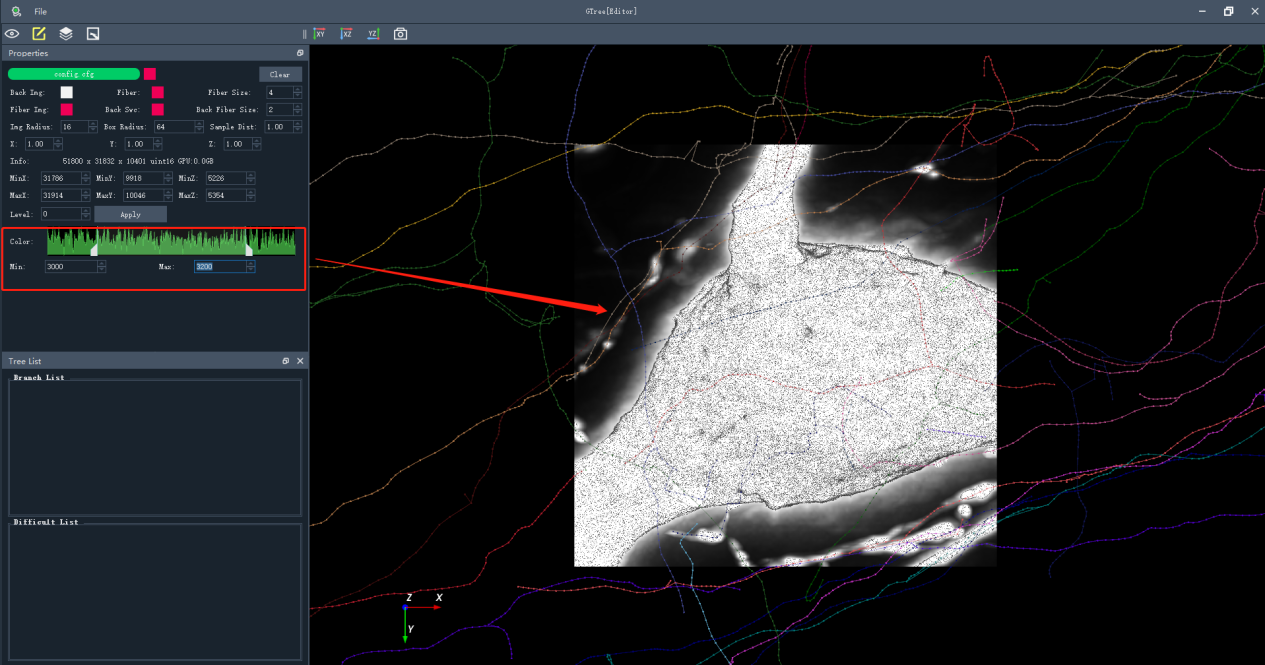
Task: Switch to the XZ plane view
Action: (x=346, y=34)
